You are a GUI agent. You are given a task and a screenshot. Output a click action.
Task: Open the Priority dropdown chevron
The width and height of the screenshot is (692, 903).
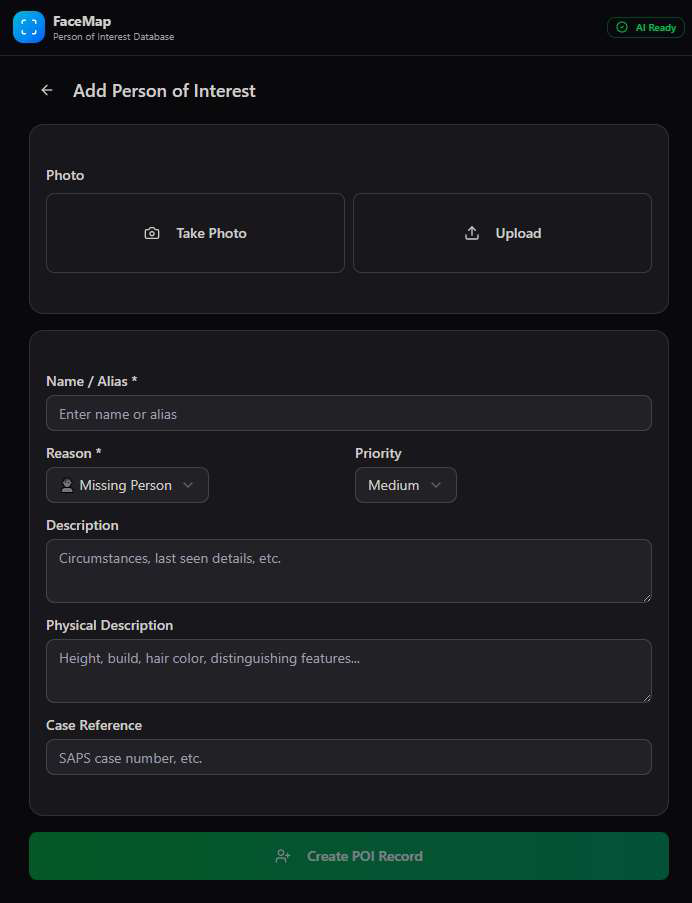[x=436, y=485]
